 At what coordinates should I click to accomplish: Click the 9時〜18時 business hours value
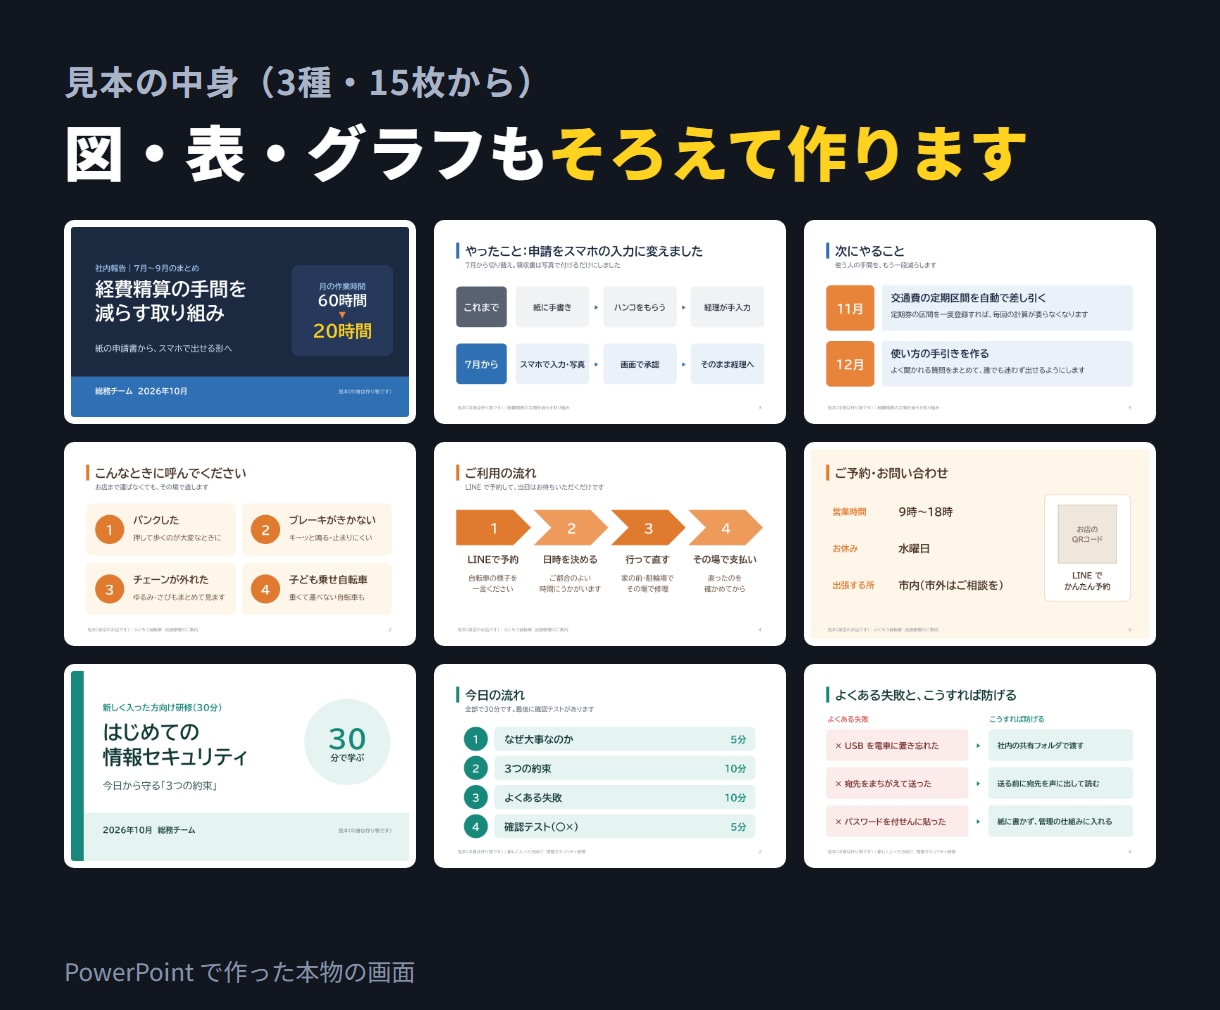pos(925,512)
